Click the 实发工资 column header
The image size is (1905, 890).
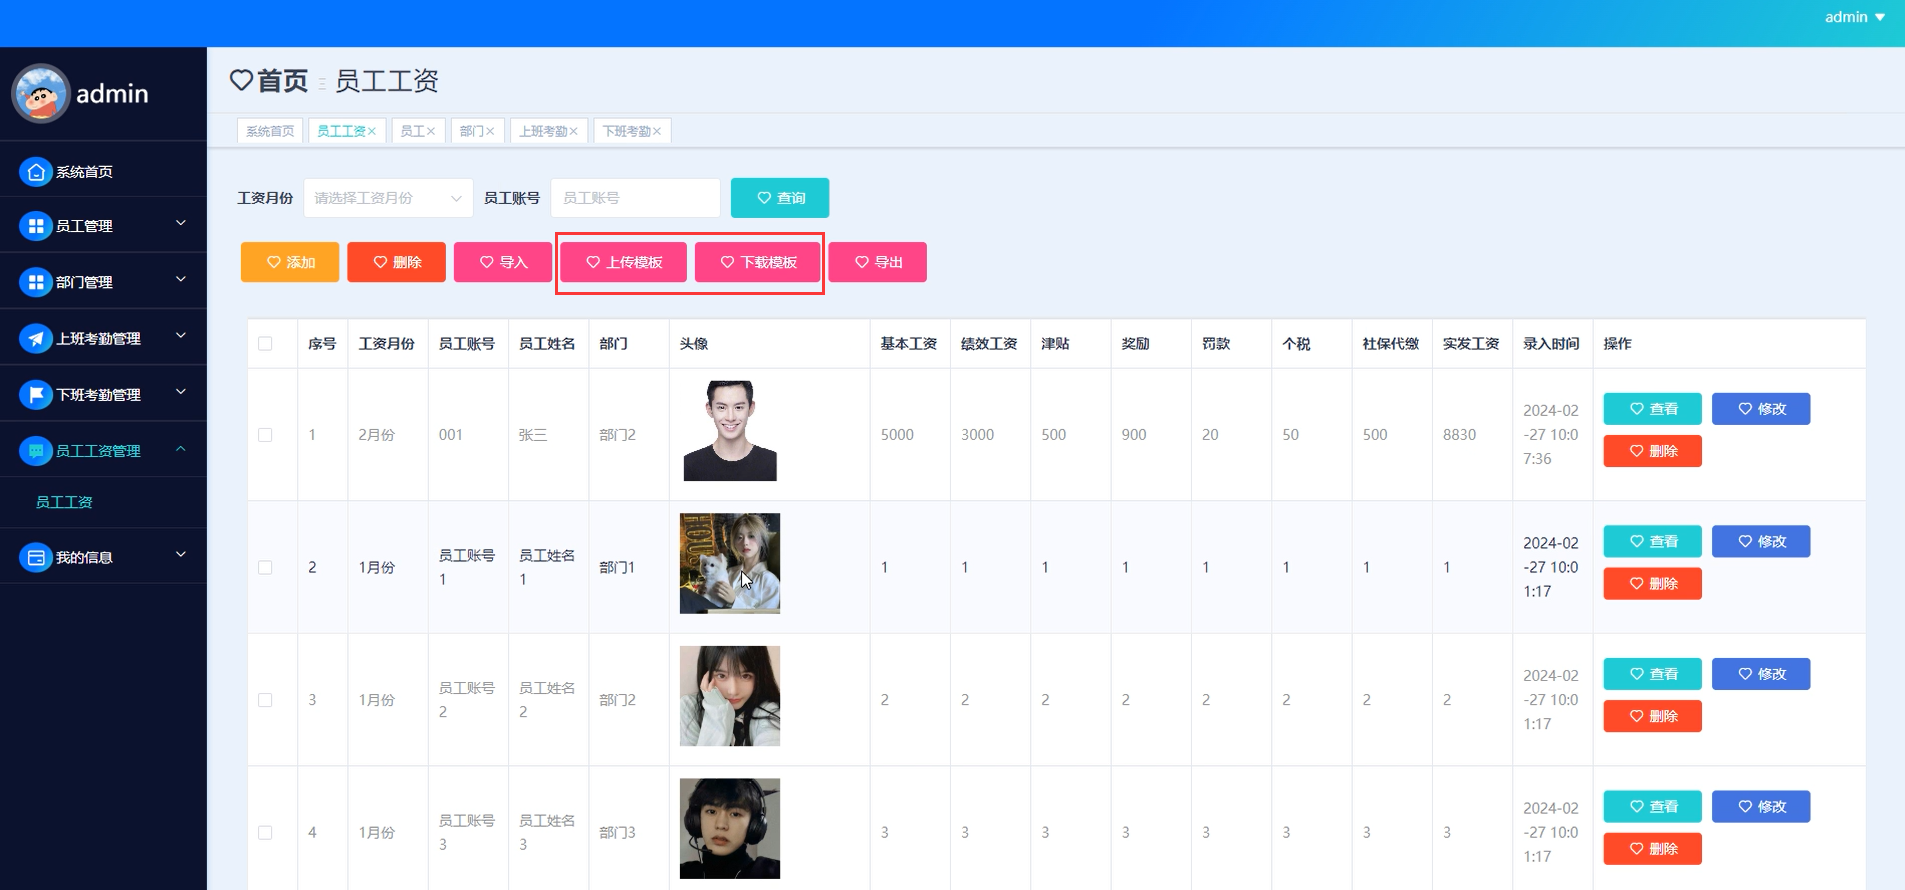point(1471,344)
